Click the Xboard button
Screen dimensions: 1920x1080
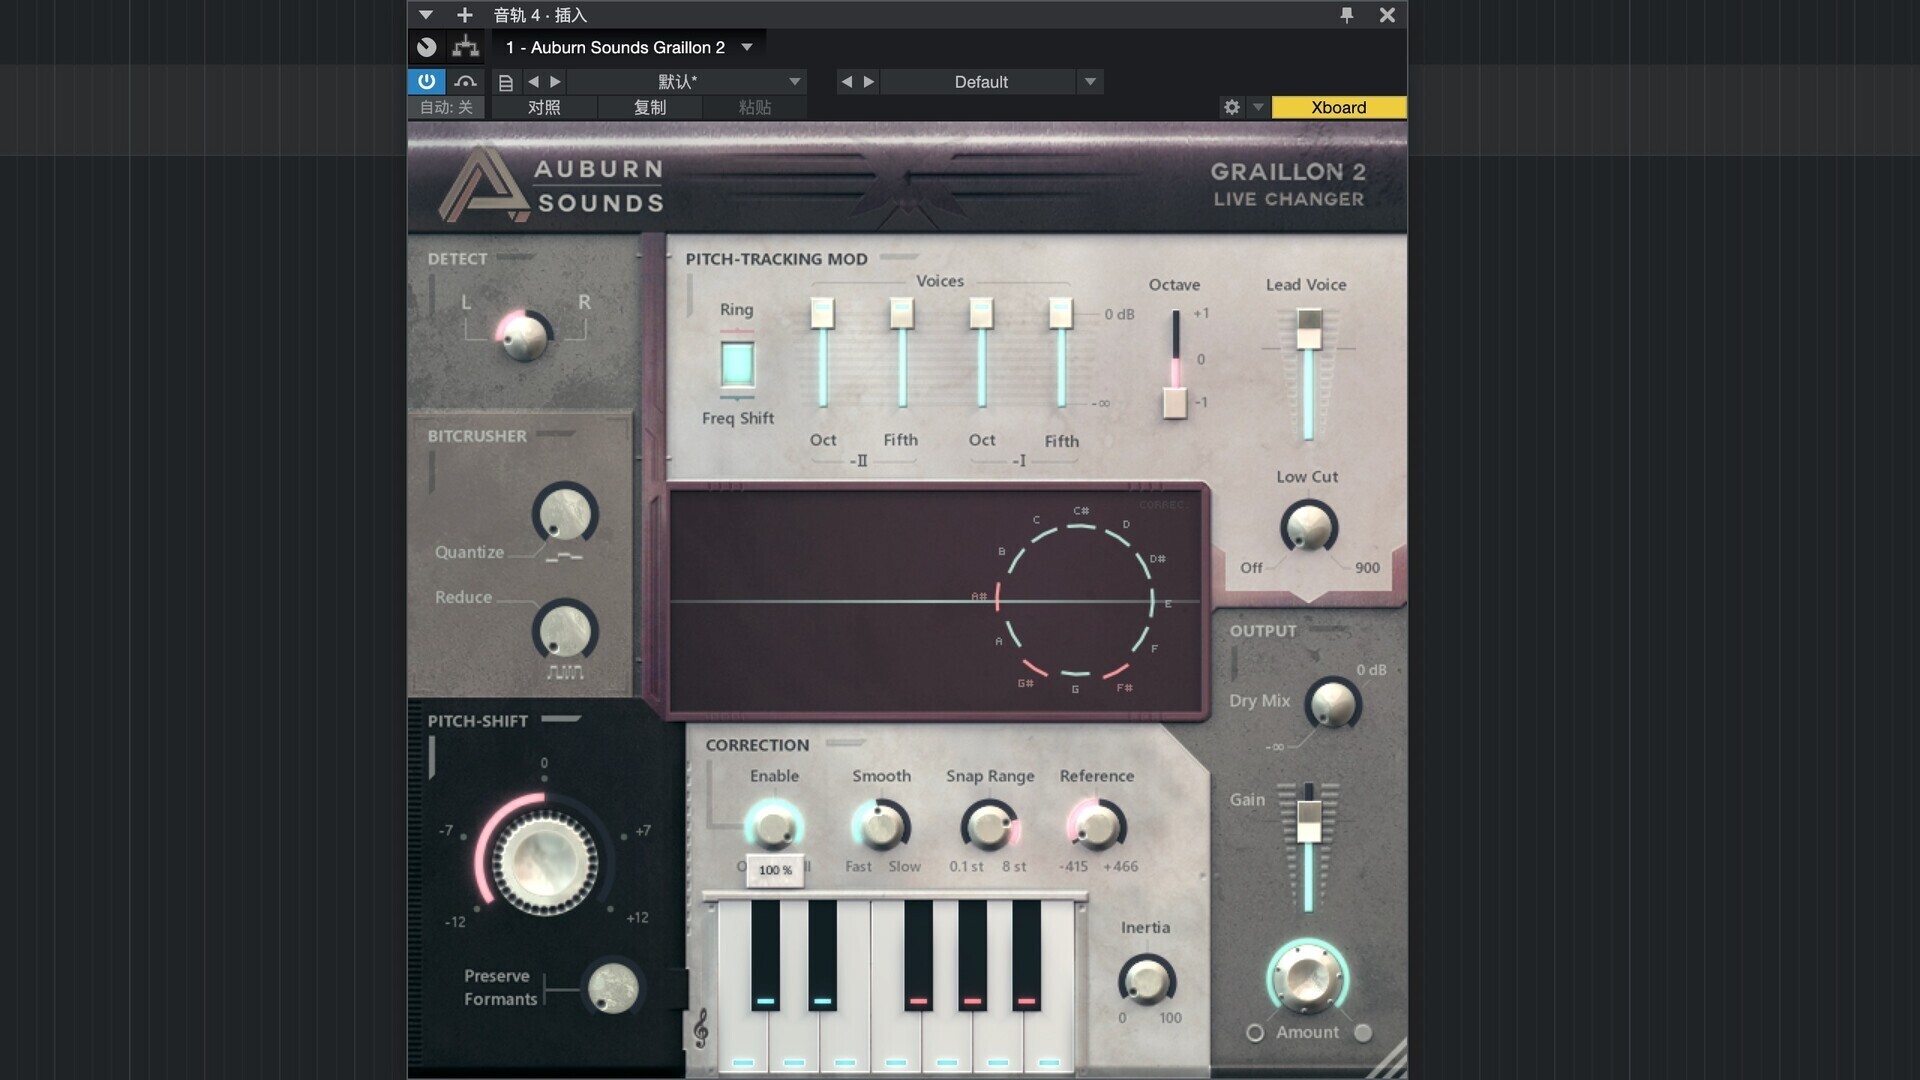tap(1338, 107)
